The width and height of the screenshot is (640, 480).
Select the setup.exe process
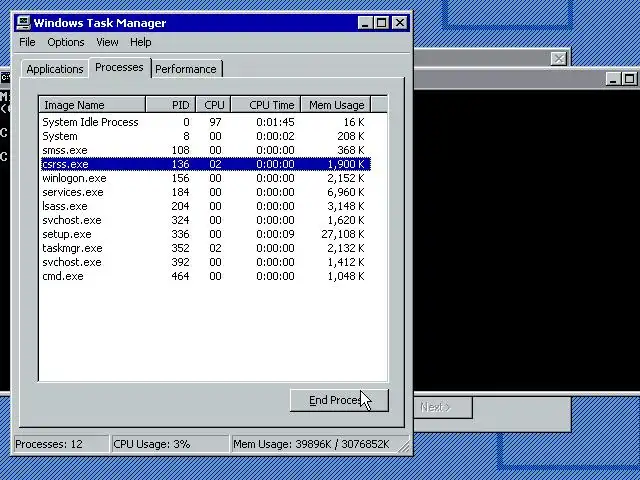tap(206, 234)
